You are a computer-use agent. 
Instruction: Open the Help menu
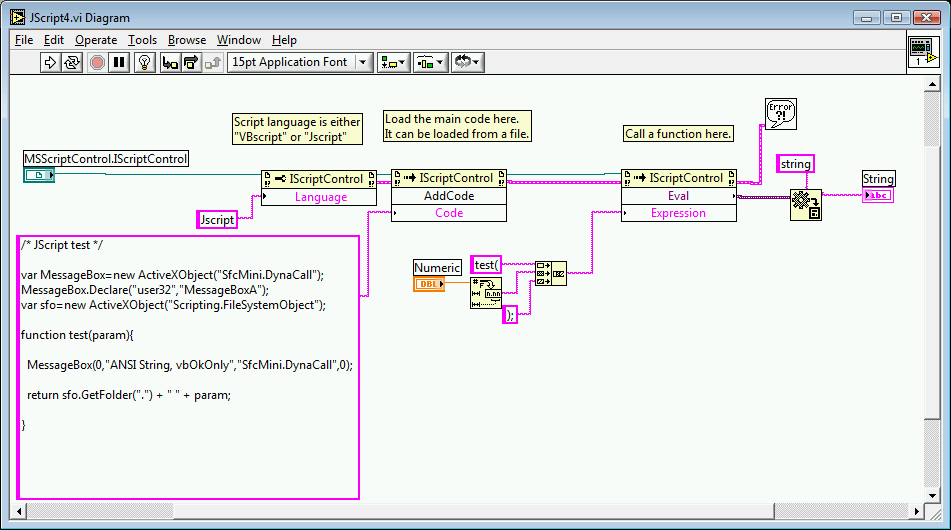(284, 40)
